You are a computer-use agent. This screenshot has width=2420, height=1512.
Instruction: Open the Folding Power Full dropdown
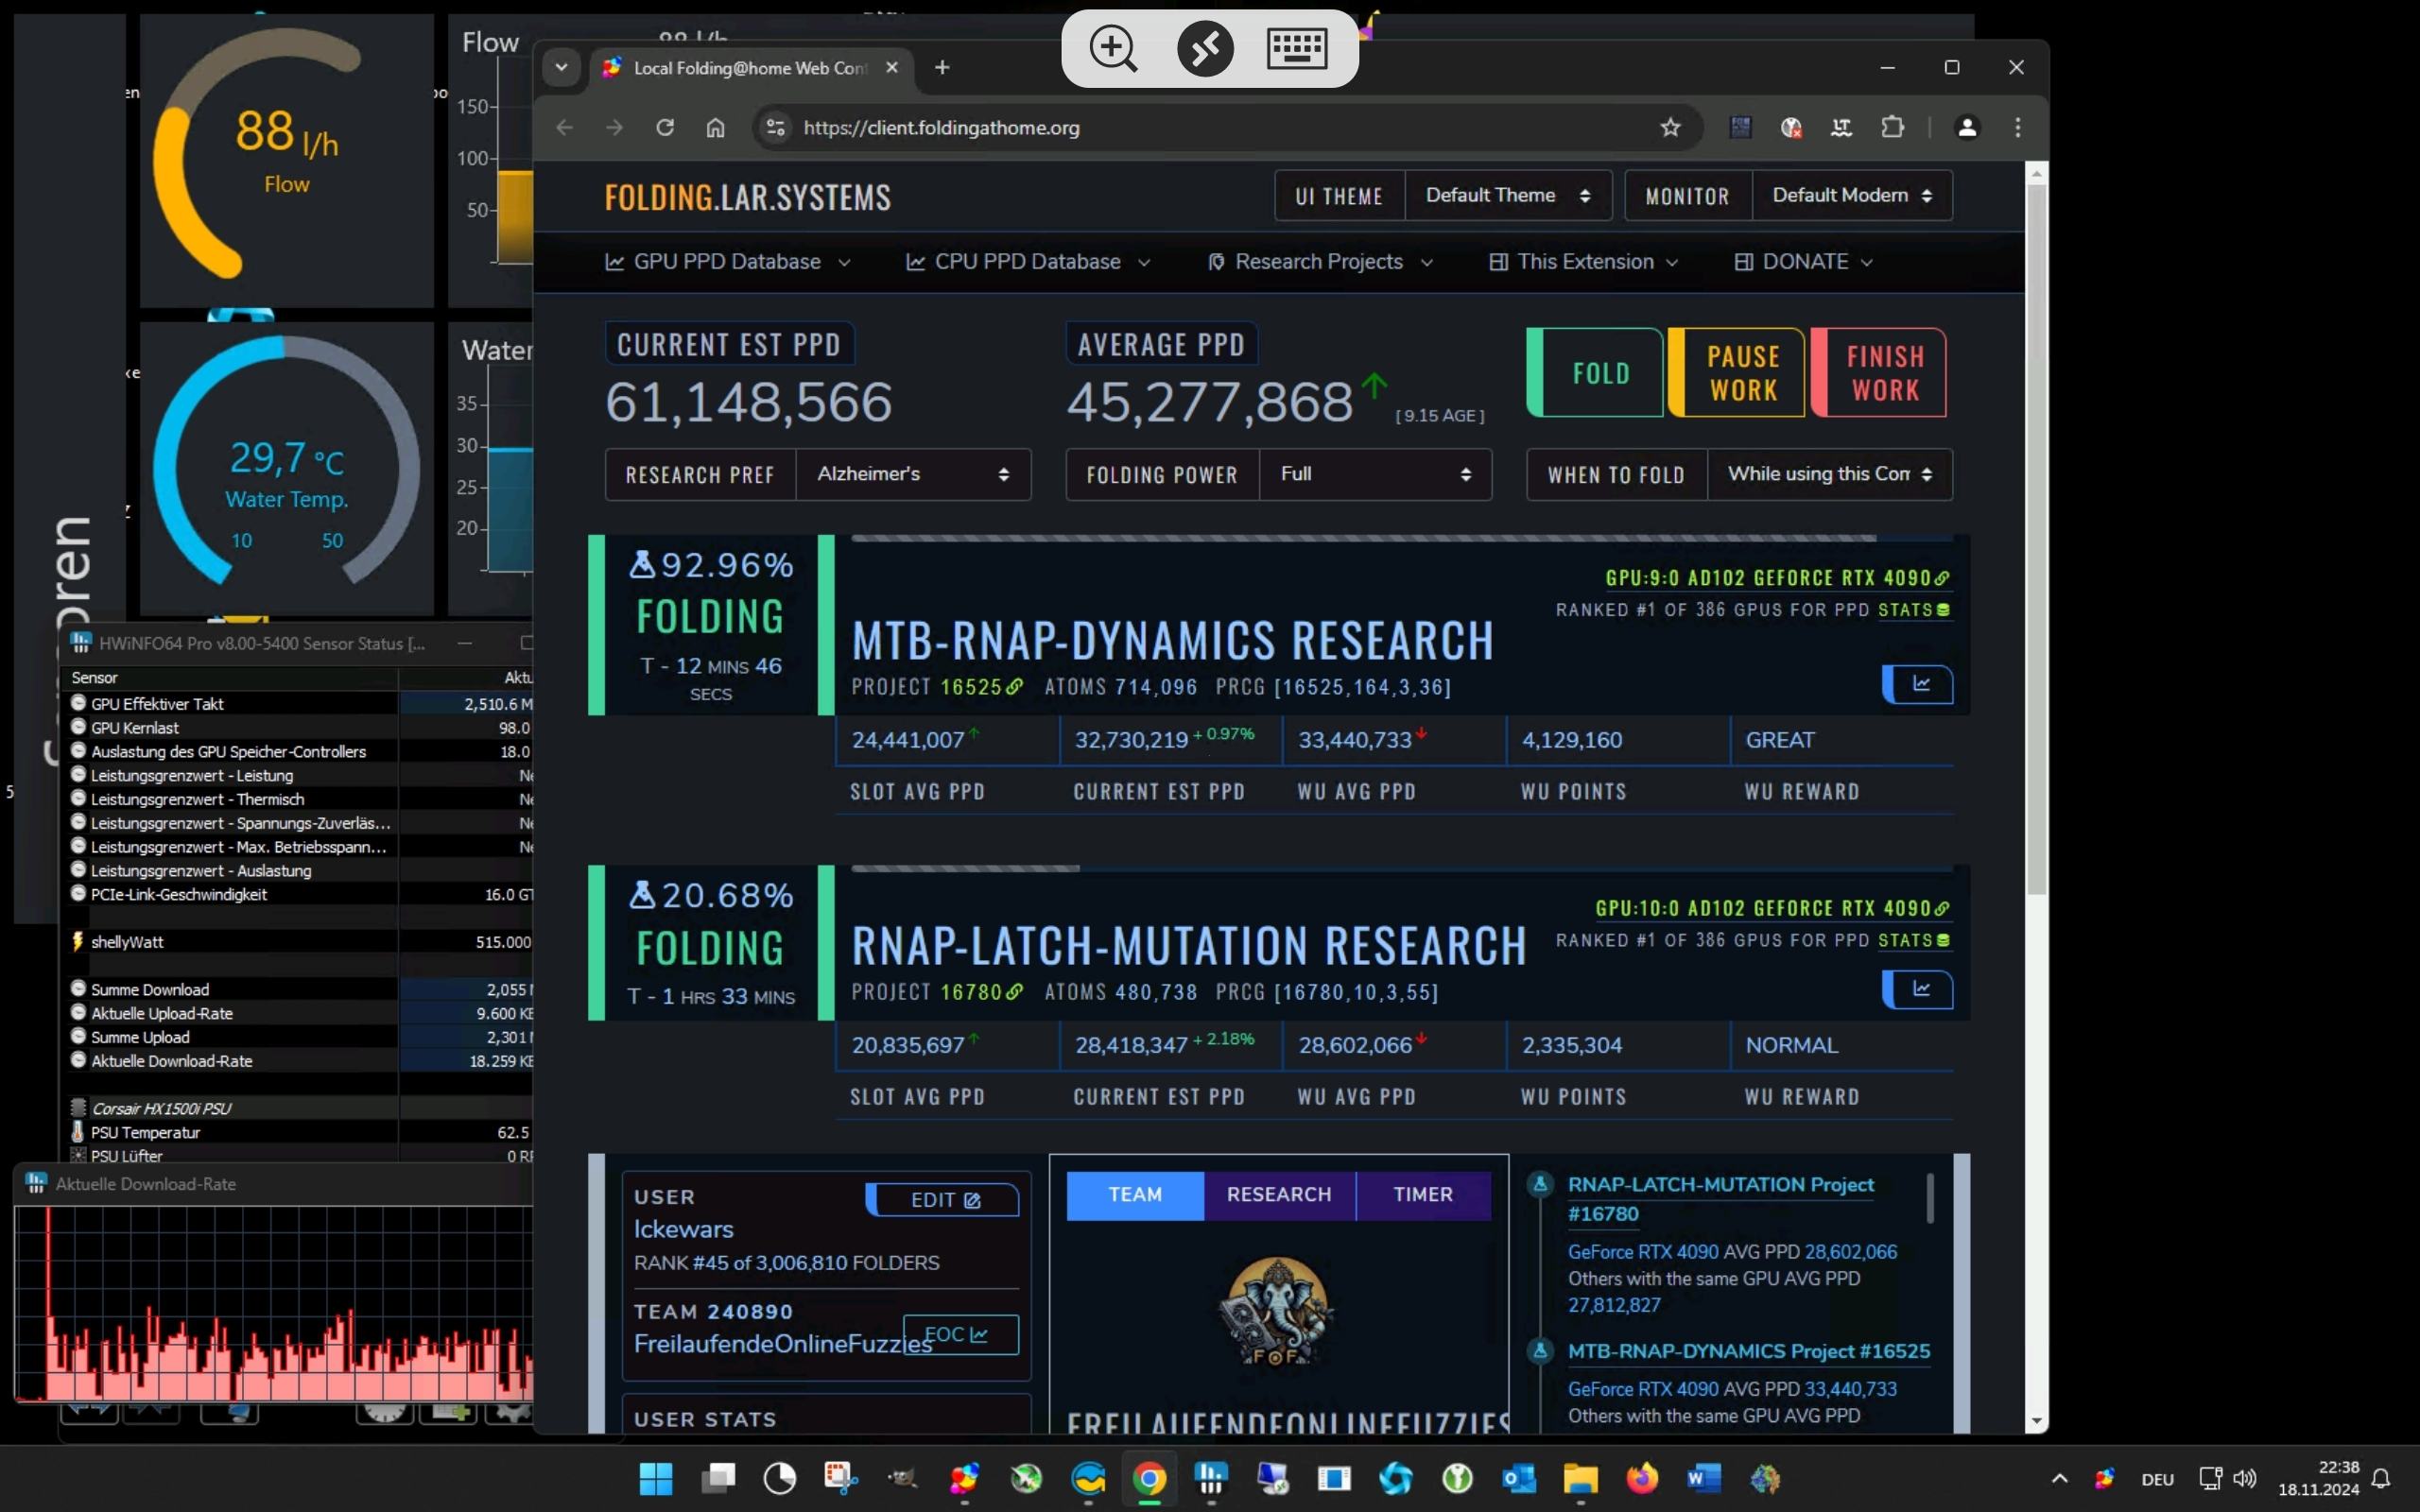coord(1374,474)
